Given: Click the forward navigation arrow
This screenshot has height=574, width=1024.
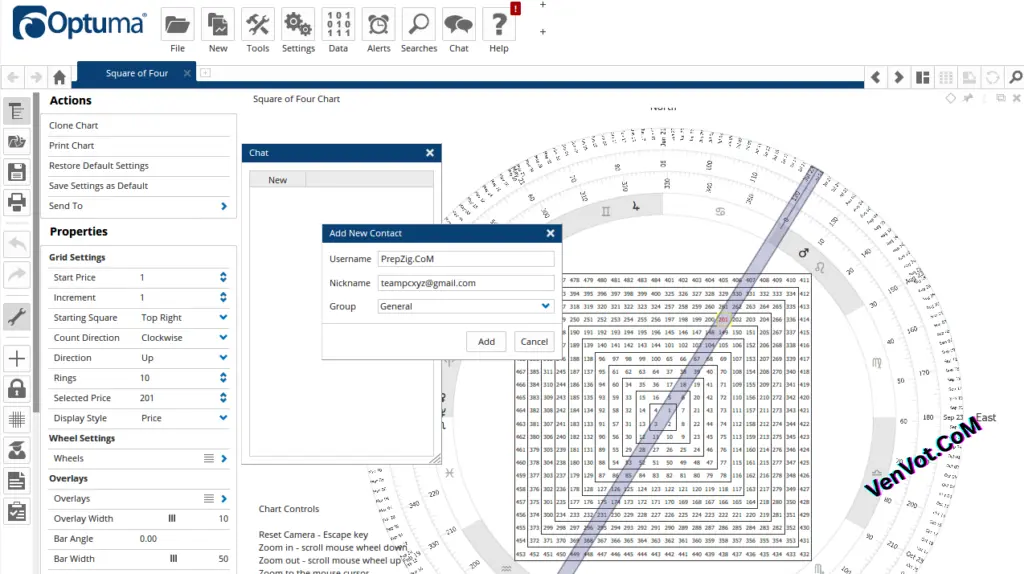Looking at the screenshot, I should (x=36, y=77).
